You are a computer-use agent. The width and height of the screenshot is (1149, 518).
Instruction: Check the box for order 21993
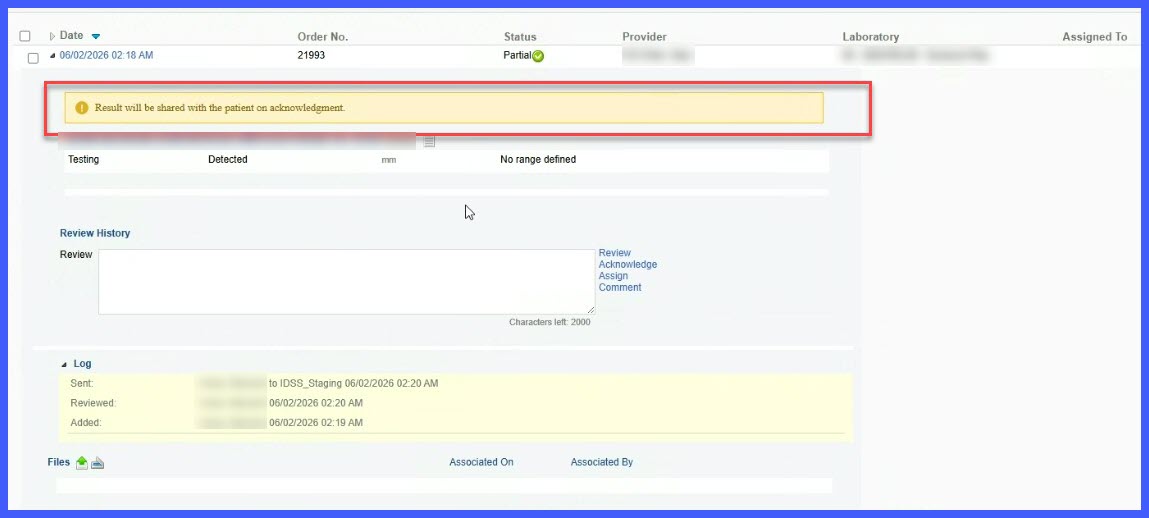pyautogui.click(x=33, y=58)
